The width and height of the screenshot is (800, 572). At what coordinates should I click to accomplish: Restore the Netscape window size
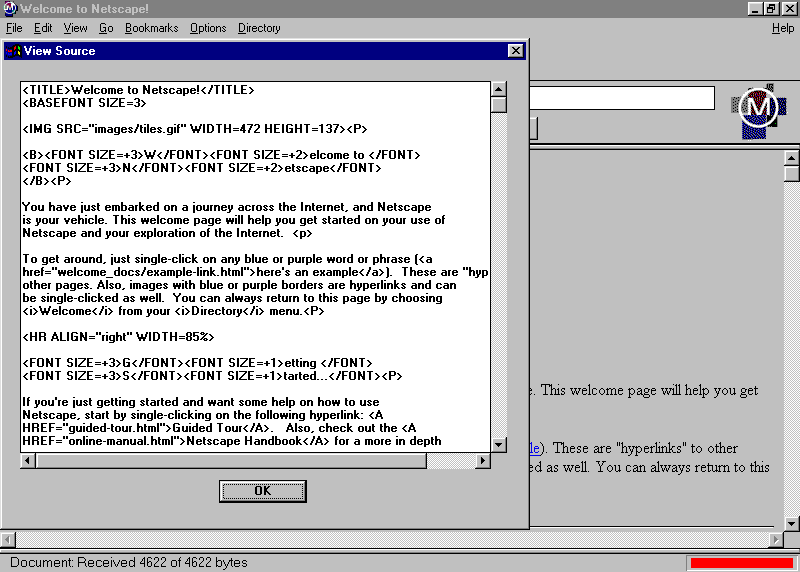point(771,9)
